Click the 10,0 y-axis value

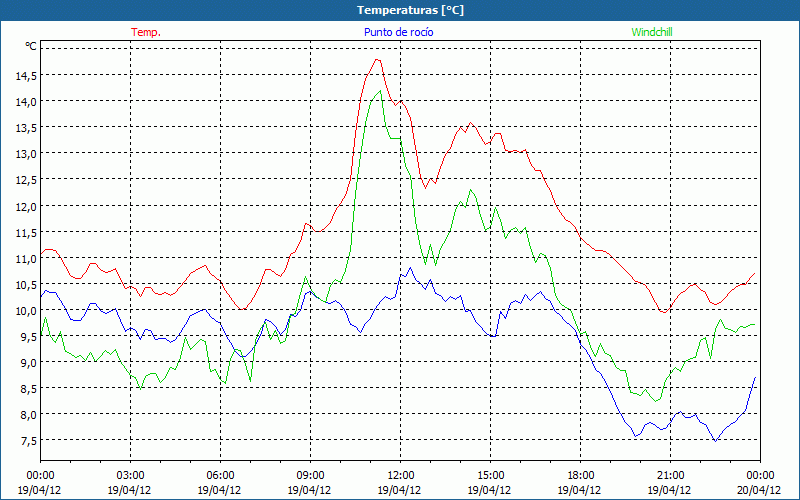click(x=26, y=310)
